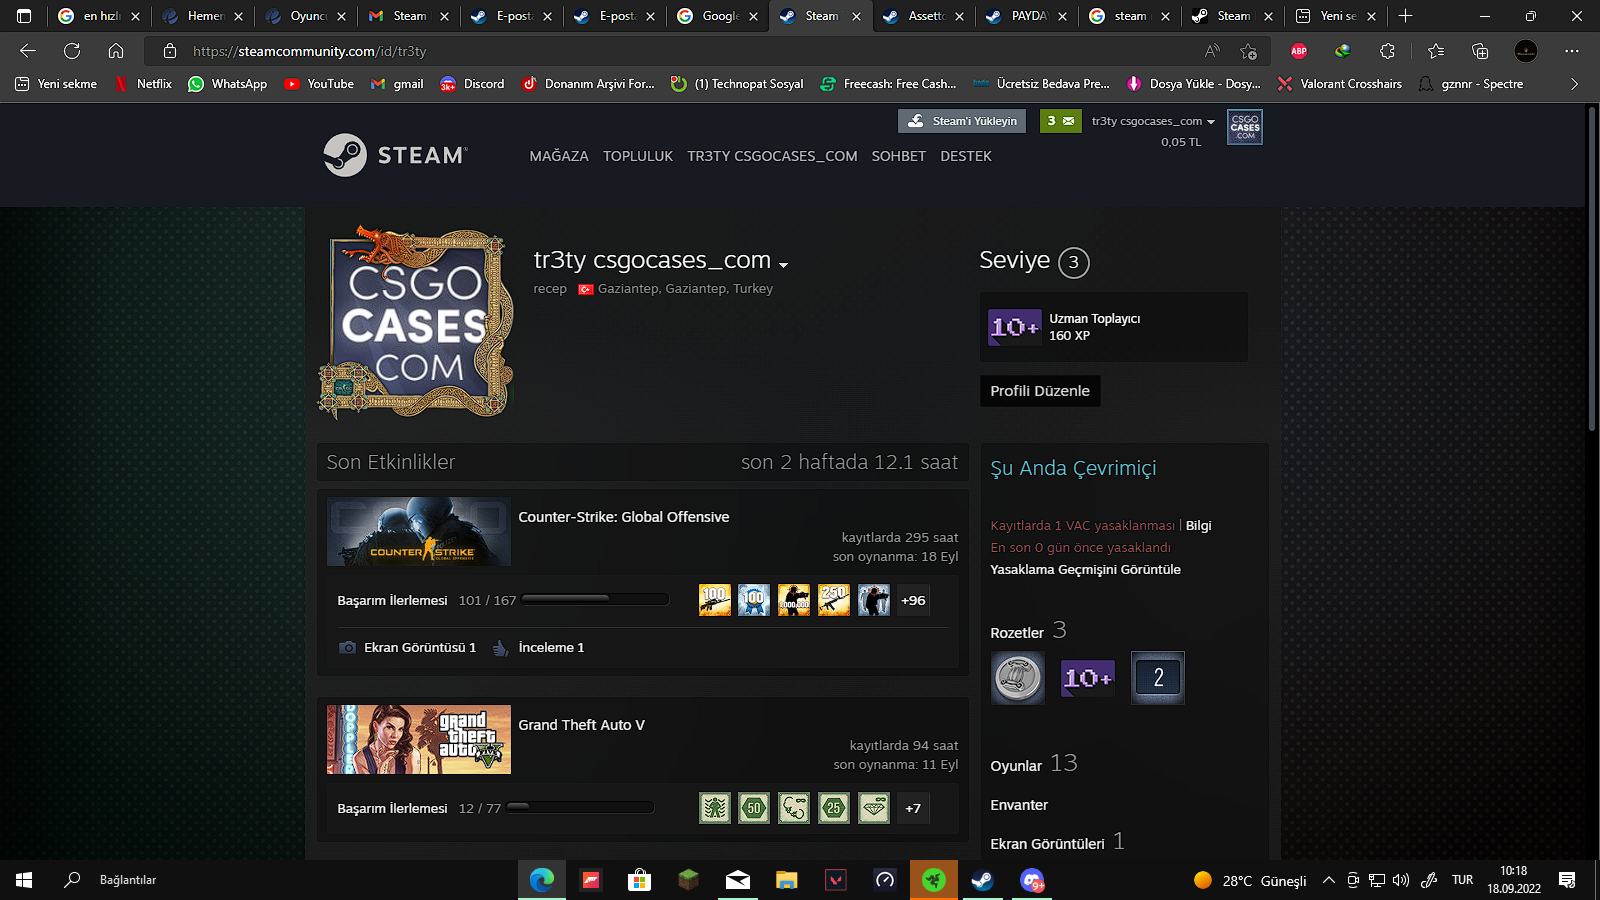The height and width of the screenshot is (900, 1600).
Task: Open Counter-Strike game banner image
Action: (x=419, y=532)
